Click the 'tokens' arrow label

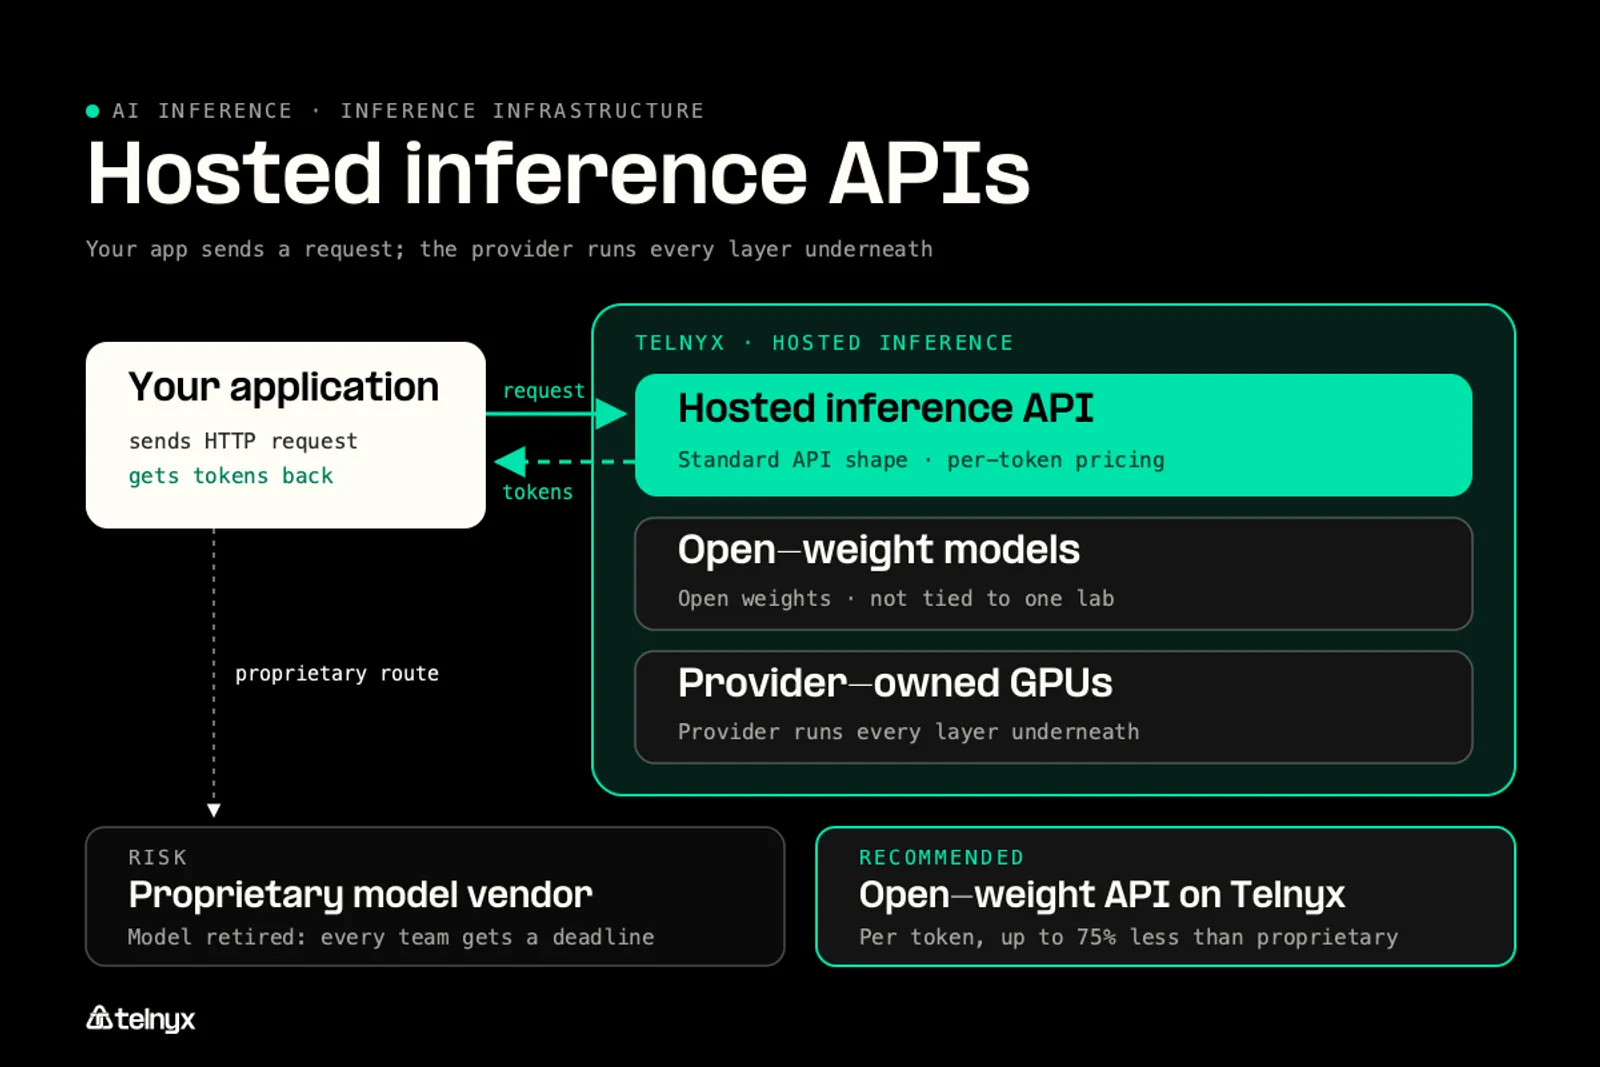click(537, 492)
